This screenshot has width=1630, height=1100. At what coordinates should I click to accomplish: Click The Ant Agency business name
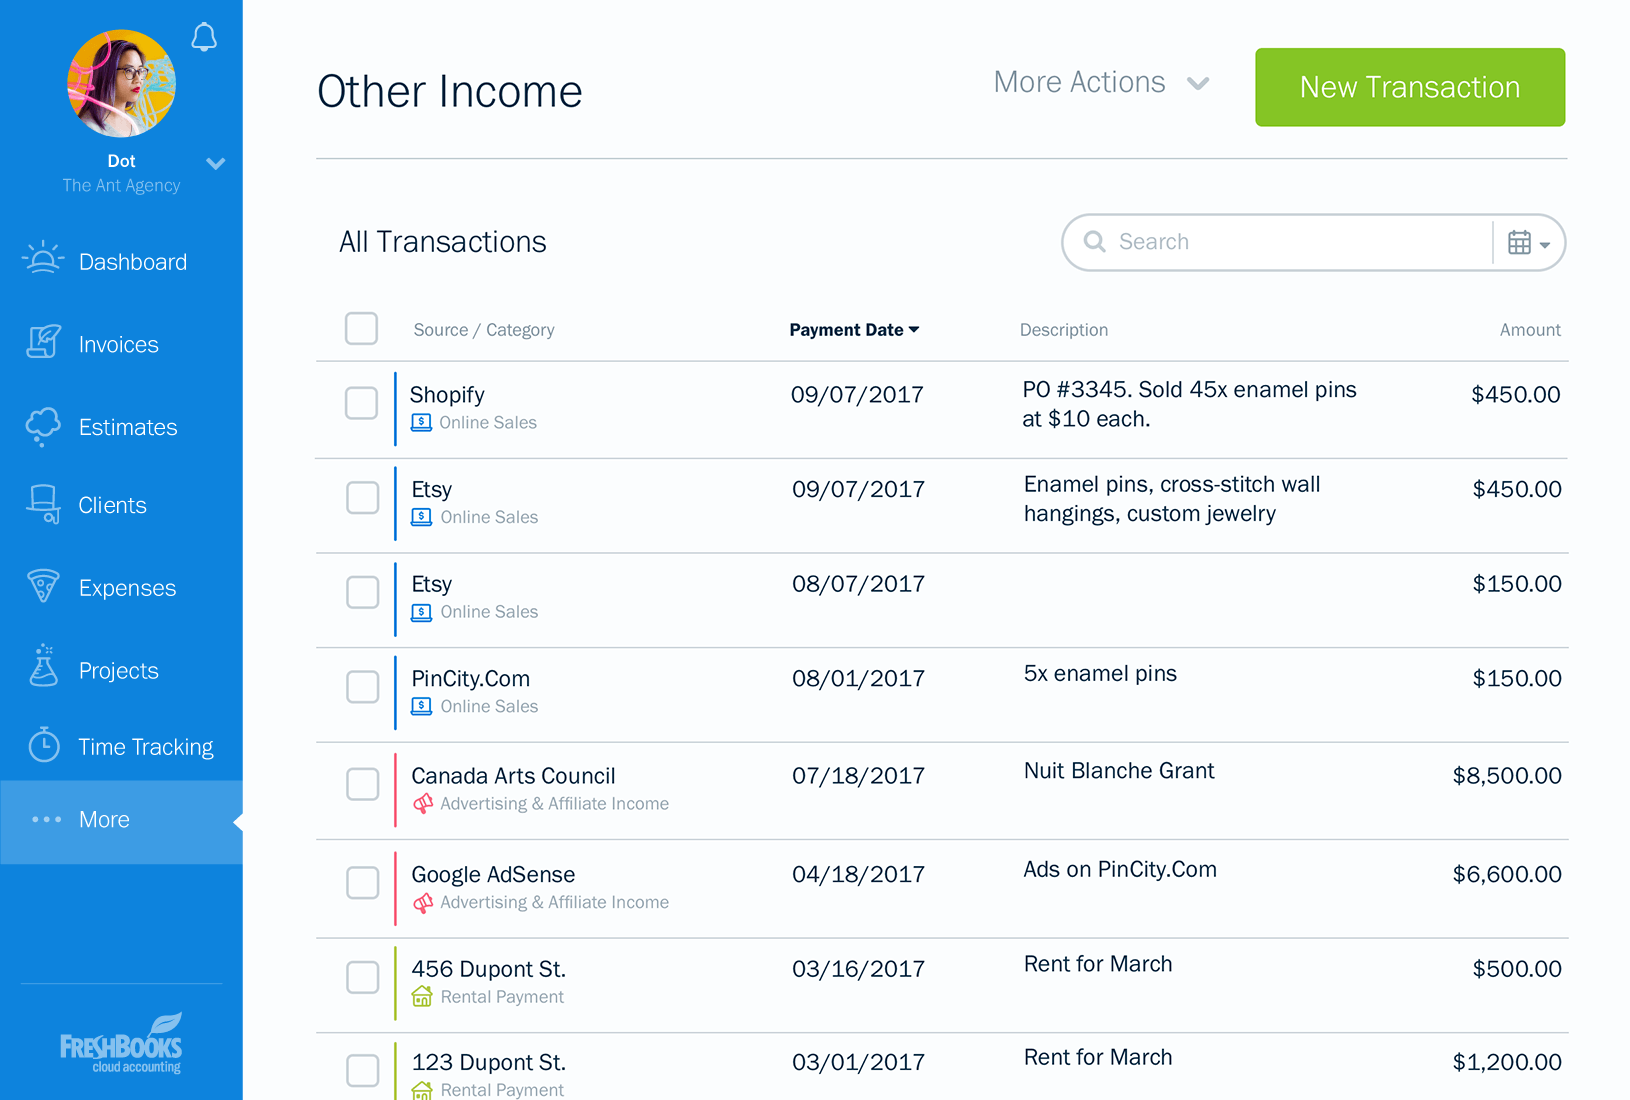click(121, 186)
